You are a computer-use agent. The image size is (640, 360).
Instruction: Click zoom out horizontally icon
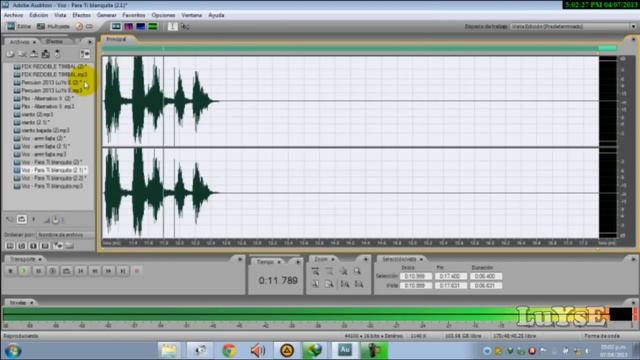pyautogui.click(x=330, y=271)
